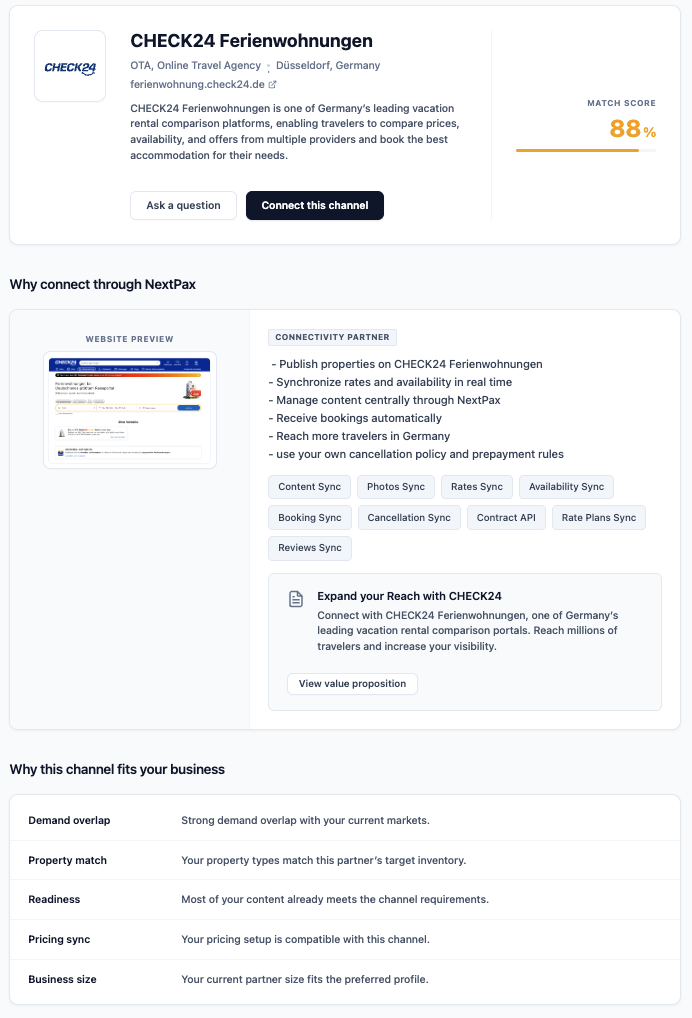The width and height of the screenshot is (692, 1018).
Task: Click the document icon beside Expand your Reach
Action: (295, 599)
